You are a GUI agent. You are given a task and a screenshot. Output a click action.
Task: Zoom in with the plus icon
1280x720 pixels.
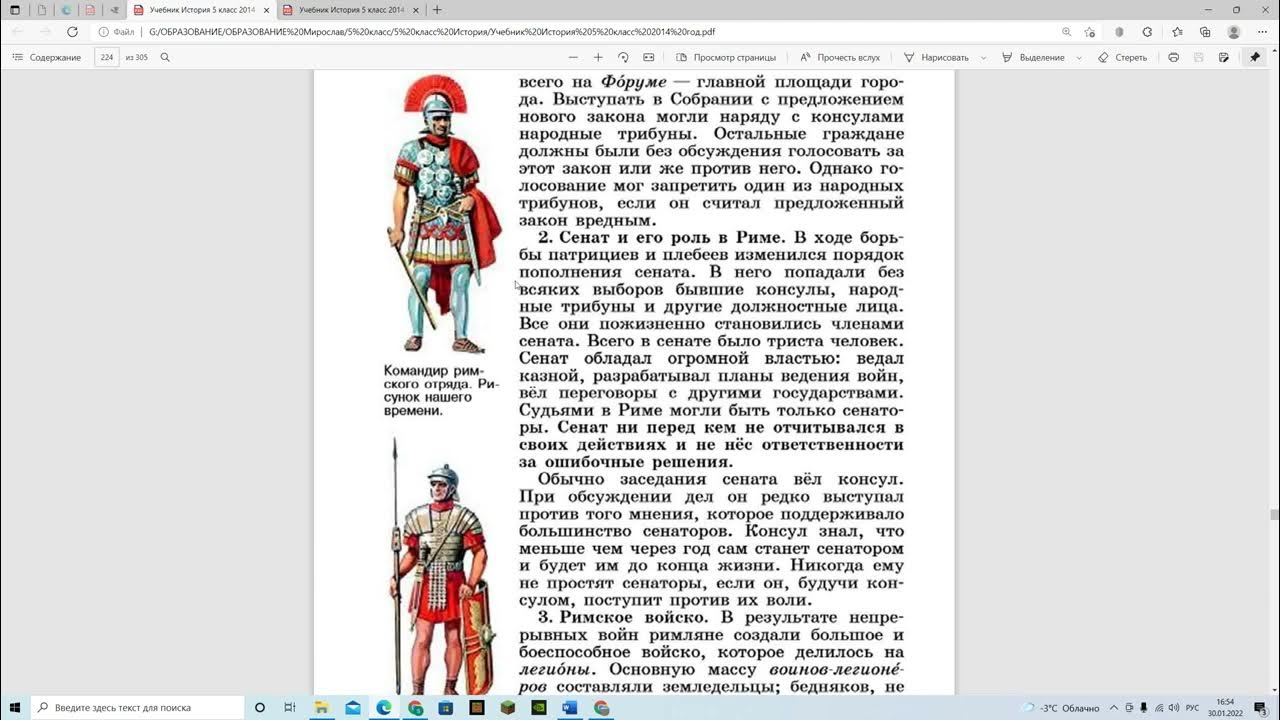[x=598, y=57]
